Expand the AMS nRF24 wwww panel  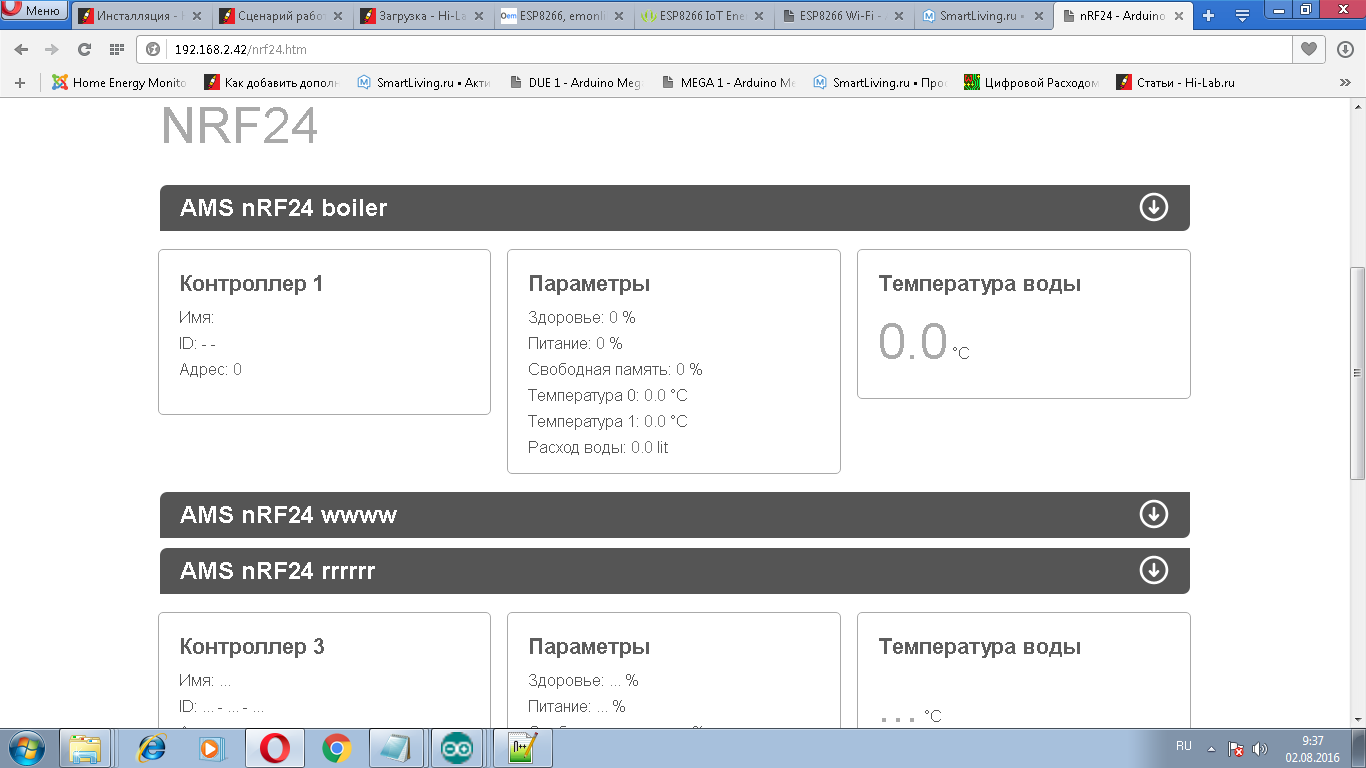tap(1153, 514)
